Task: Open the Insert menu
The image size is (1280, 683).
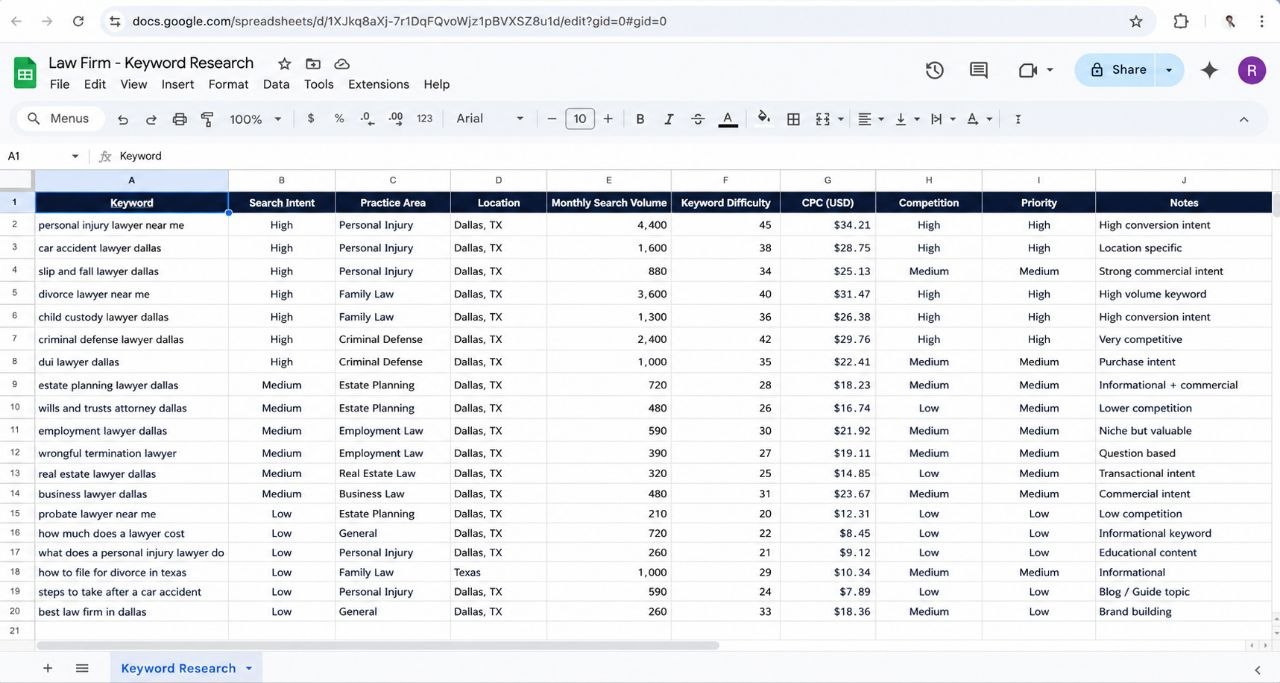Action: pos(178,84)
